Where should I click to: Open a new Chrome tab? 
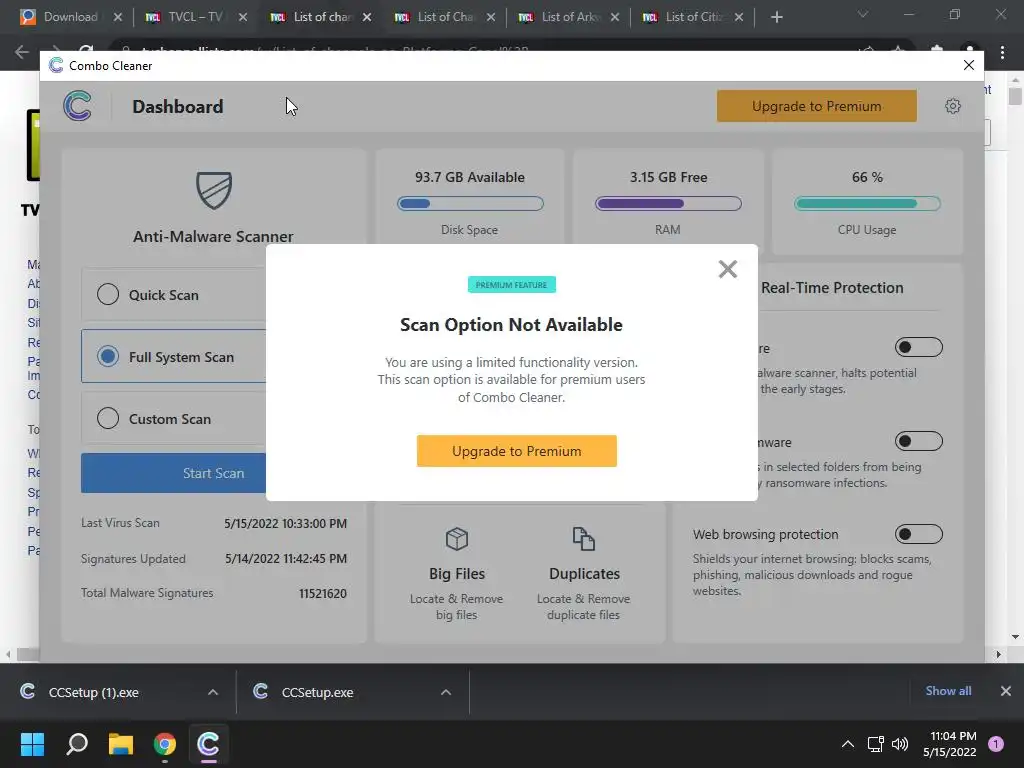coord(776,17)
